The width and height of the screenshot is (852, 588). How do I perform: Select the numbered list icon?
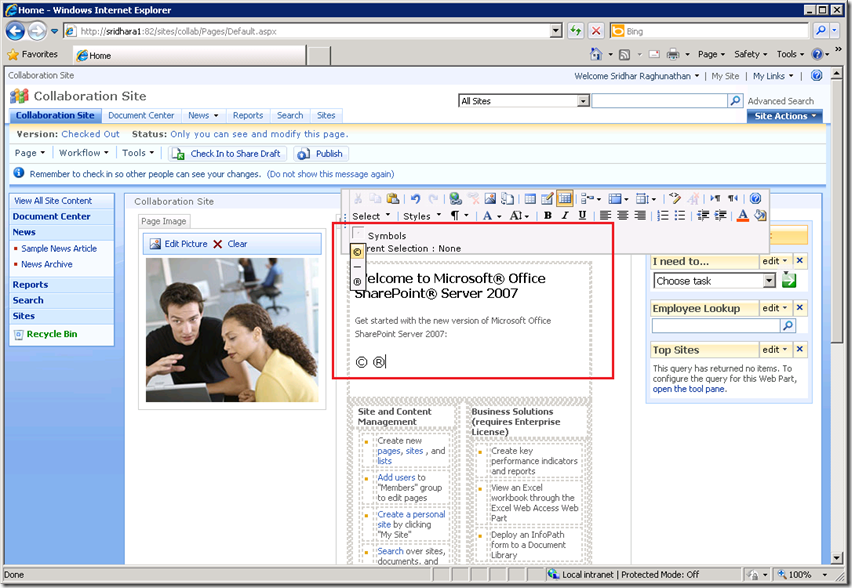click(x=661, y=215)
